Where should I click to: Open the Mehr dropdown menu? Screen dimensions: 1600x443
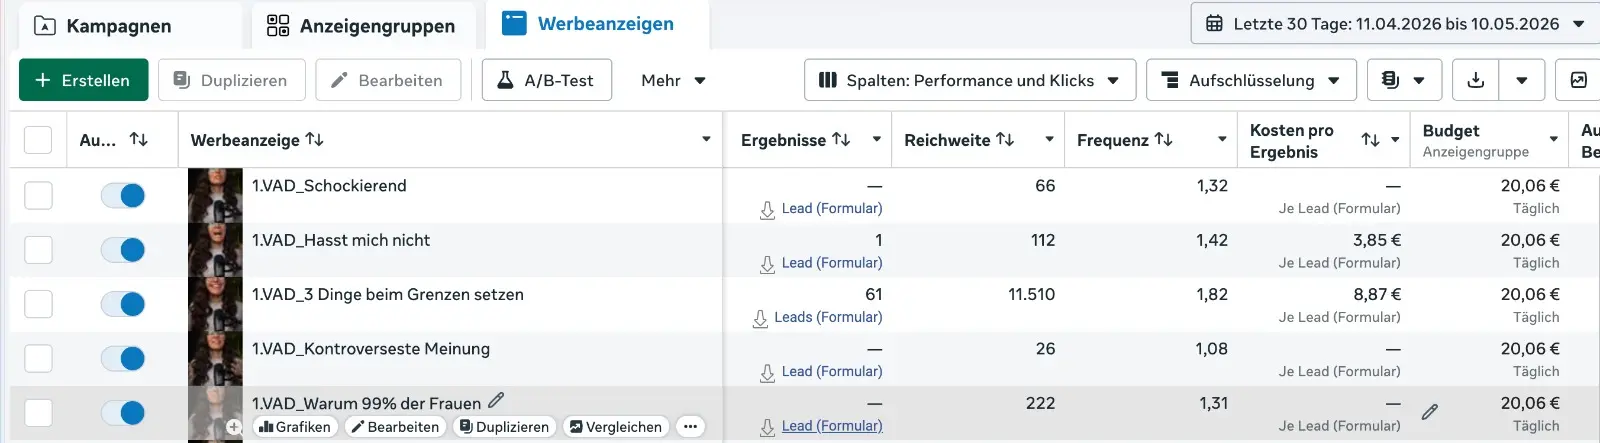[673, 80]
